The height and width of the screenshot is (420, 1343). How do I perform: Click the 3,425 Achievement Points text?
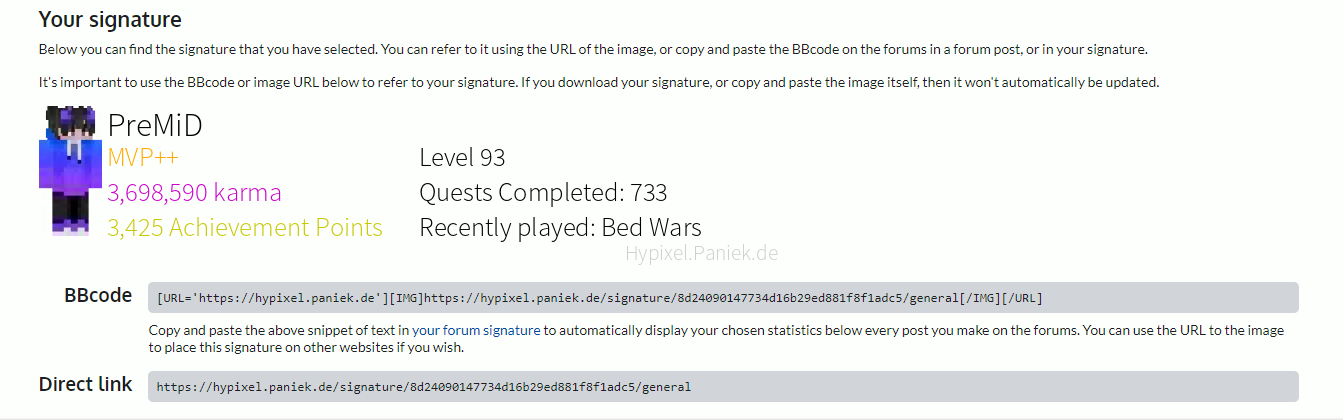click(245, 228)
